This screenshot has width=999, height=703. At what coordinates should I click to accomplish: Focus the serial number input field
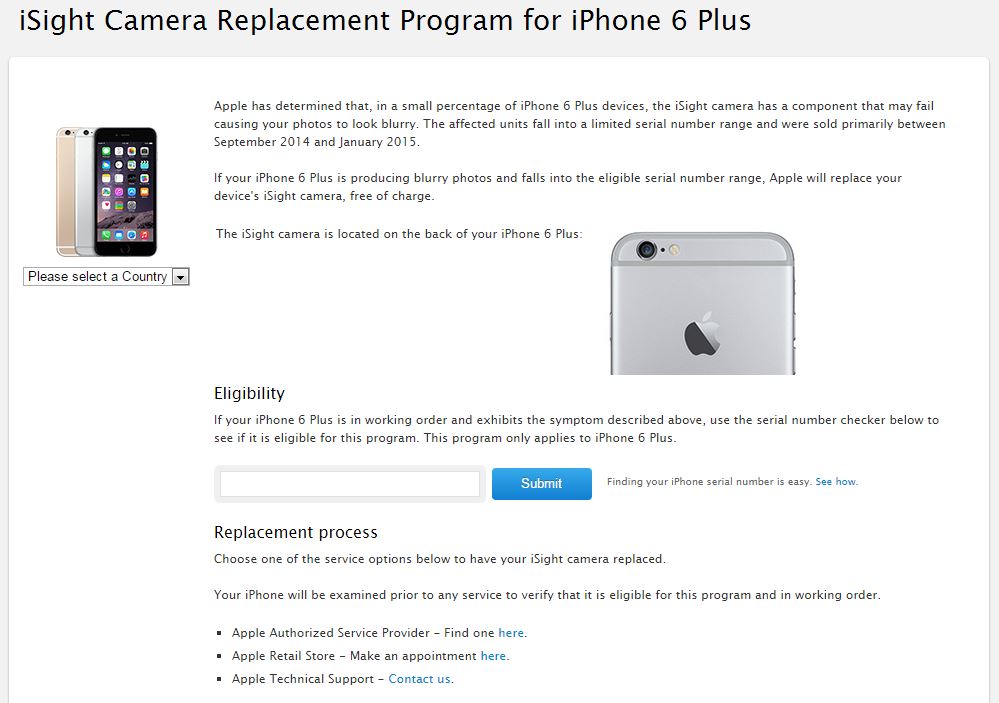[350, 484]
